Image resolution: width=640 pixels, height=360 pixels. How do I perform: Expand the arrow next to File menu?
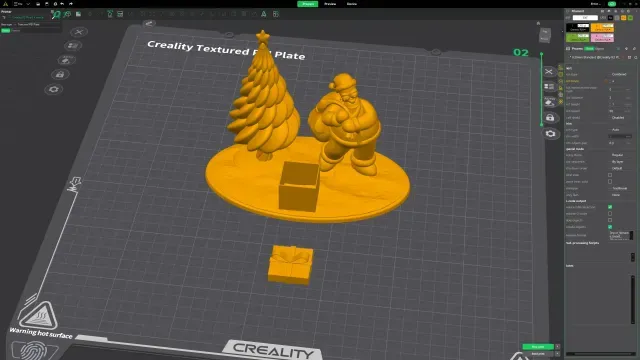28,4
